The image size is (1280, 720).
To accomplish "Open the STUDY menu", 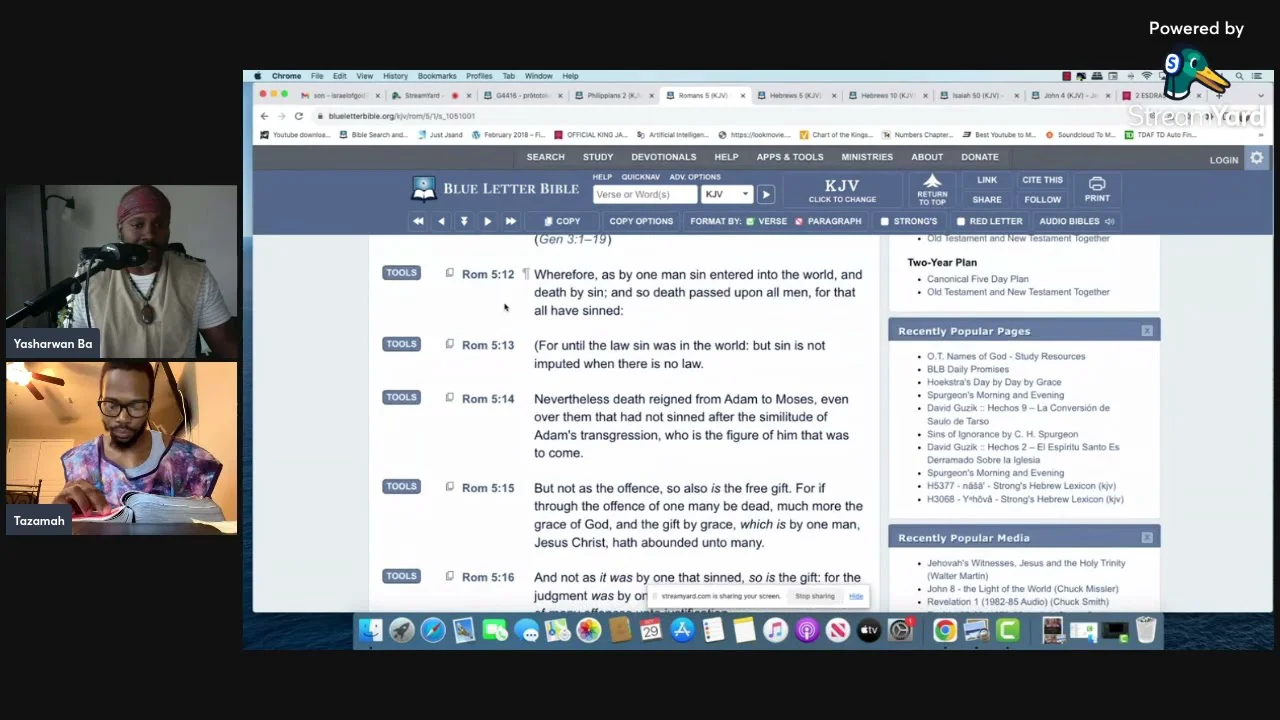I will (598, 157).
